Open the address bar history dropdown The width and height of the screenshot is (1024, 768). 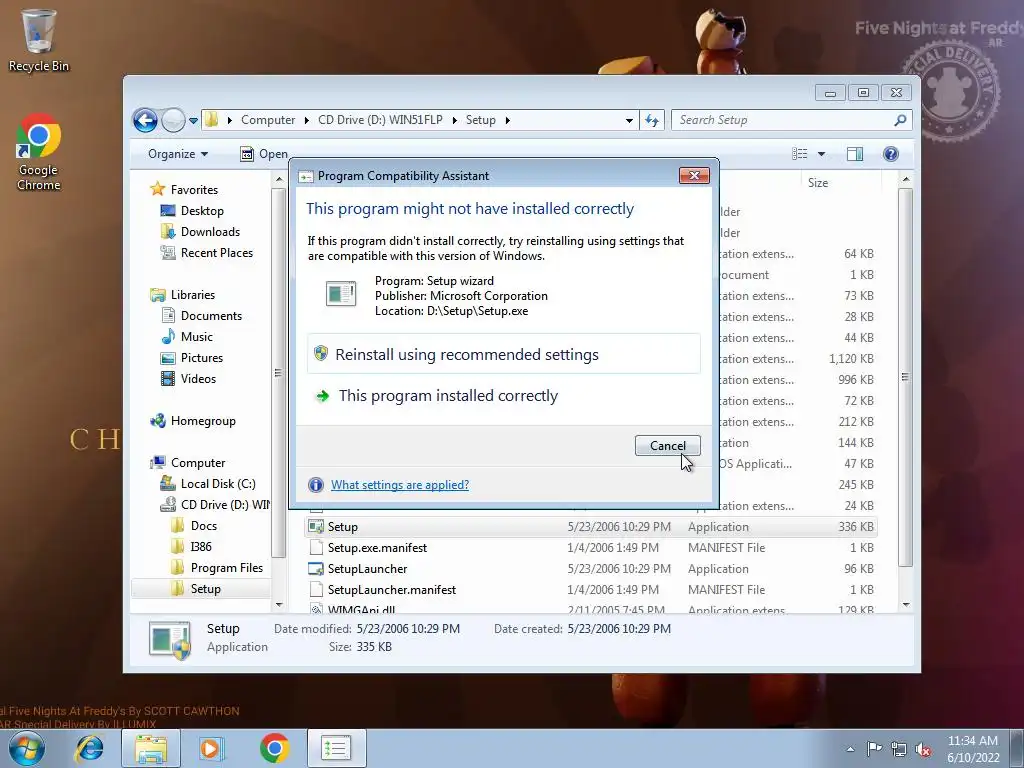pyautogui.click(x=629, y=121)
